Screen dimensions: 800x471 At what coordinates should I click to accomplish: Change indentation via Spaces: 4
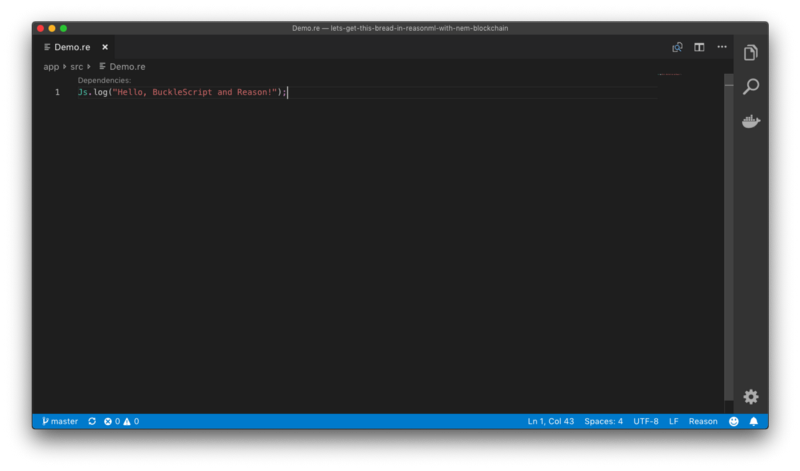[604, 421]
